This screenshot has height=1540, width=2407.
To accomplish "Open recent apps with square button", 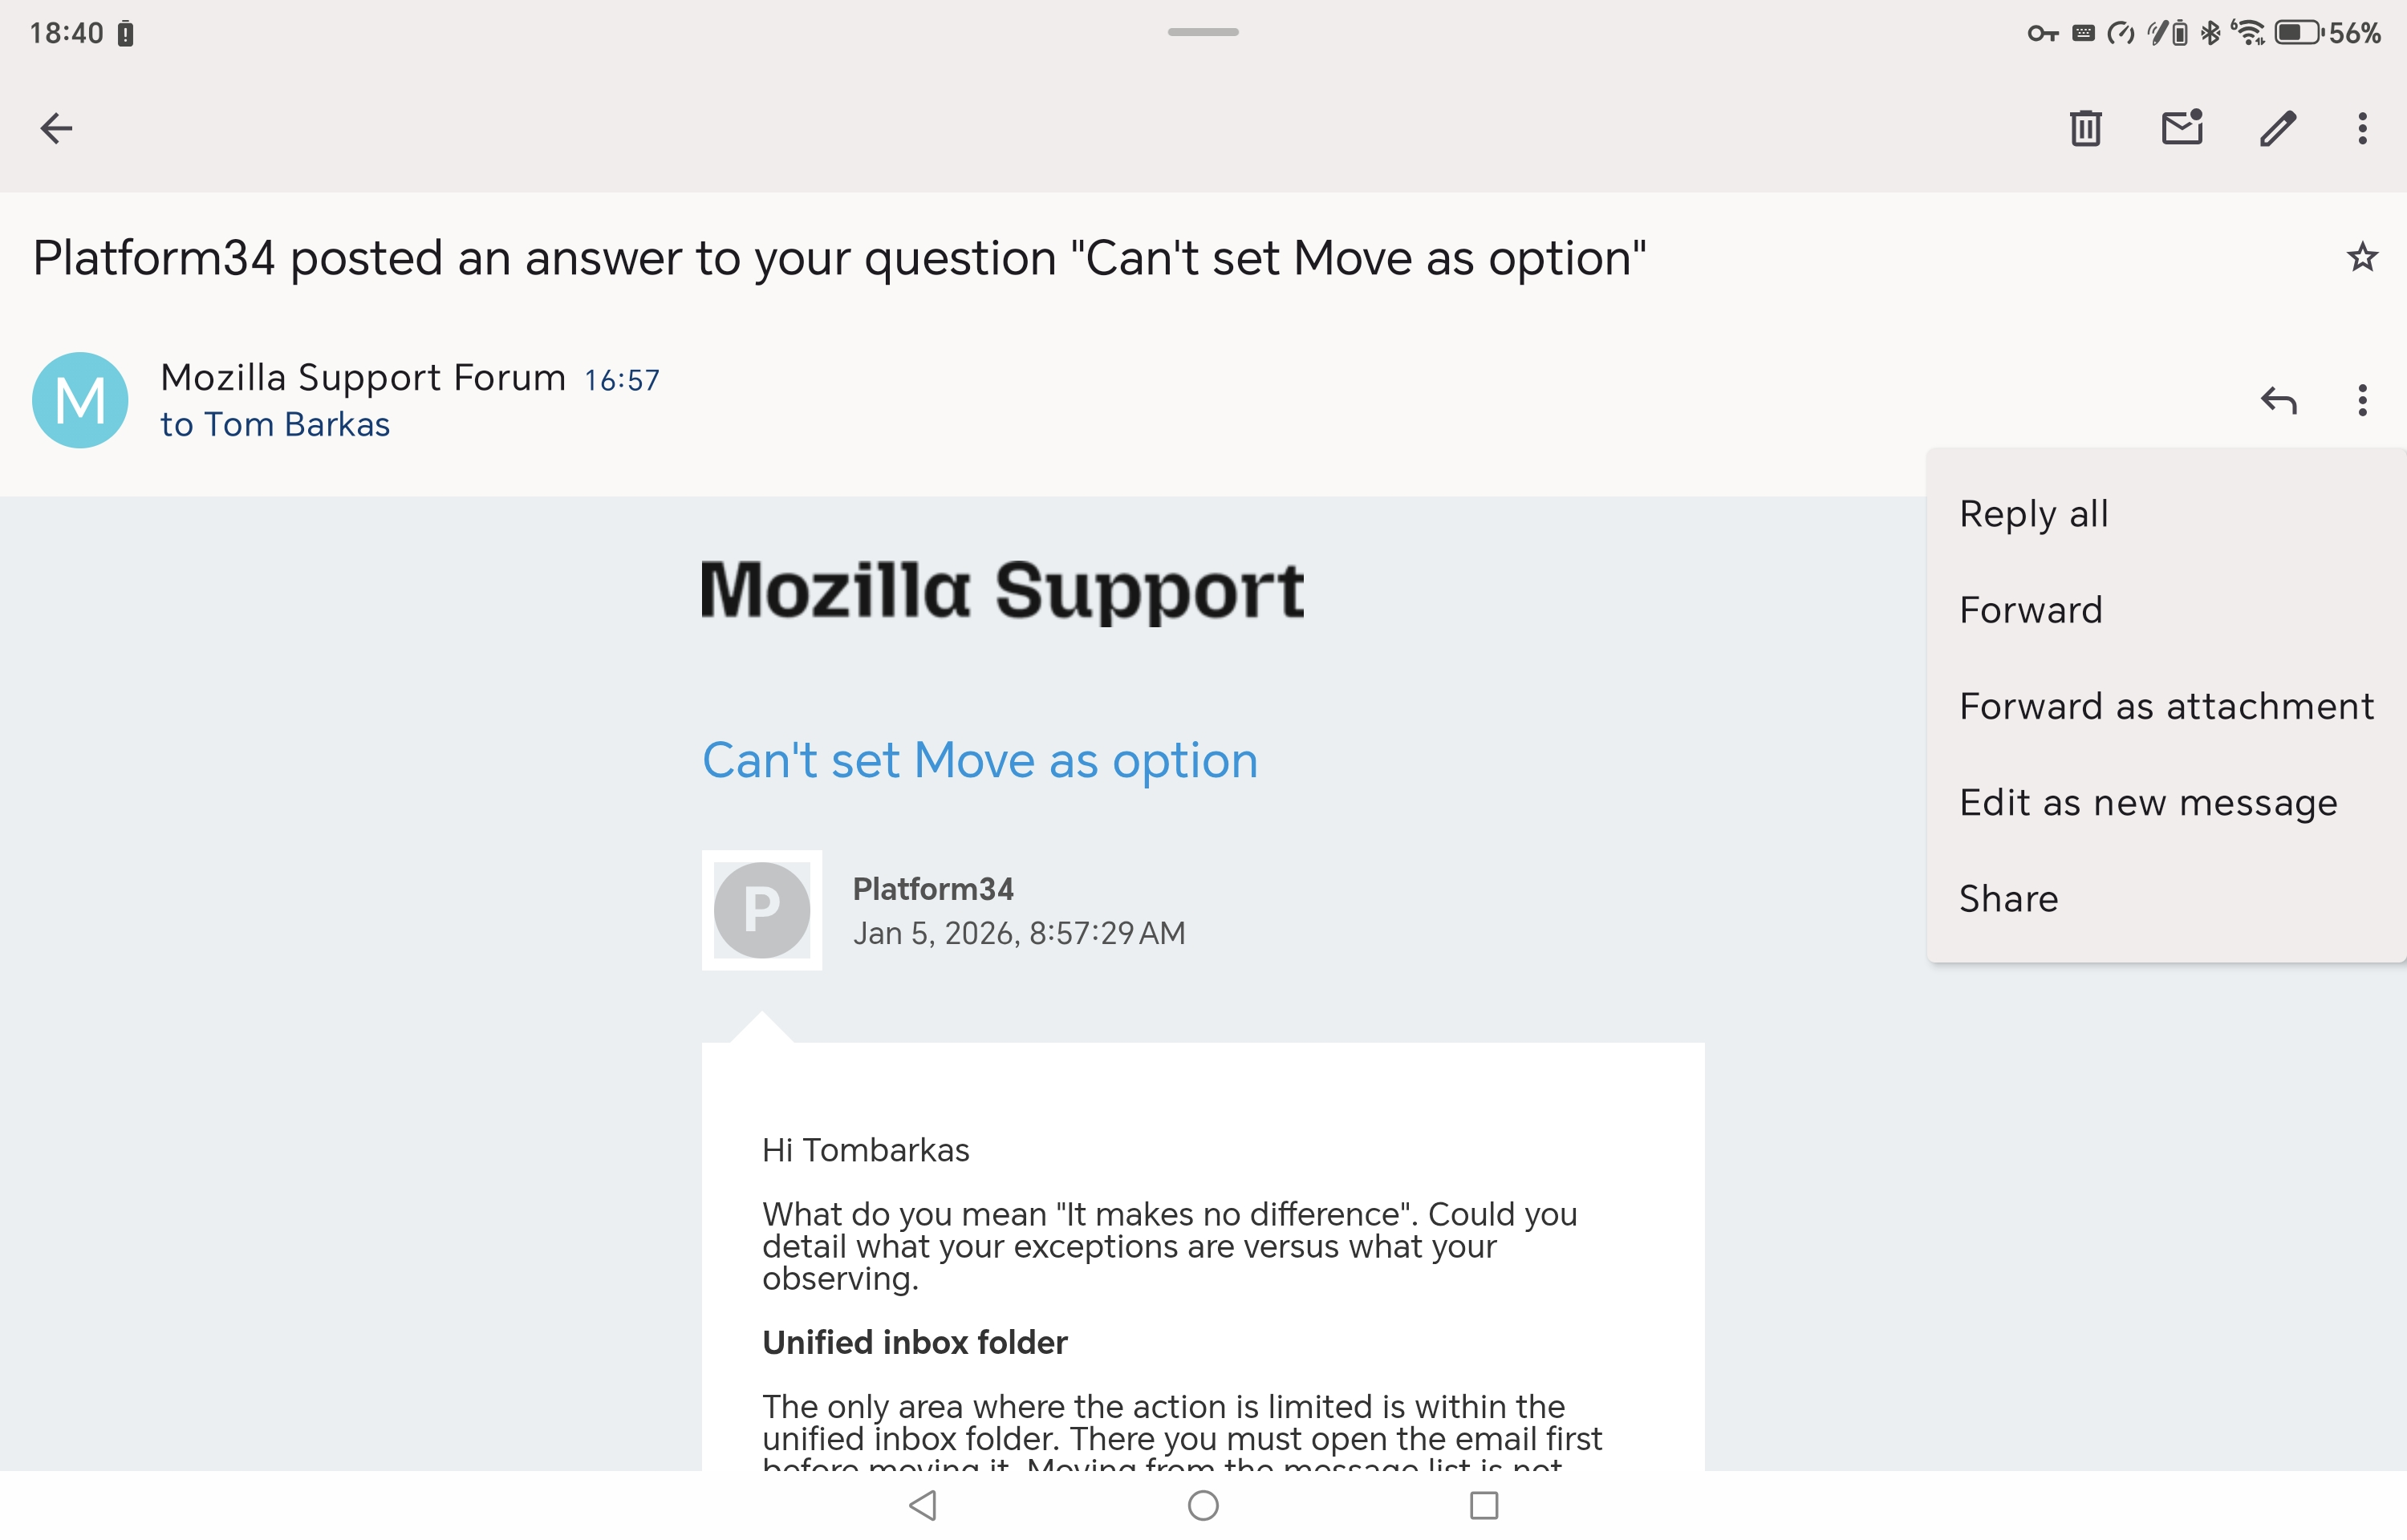I will point(1483,1504).
